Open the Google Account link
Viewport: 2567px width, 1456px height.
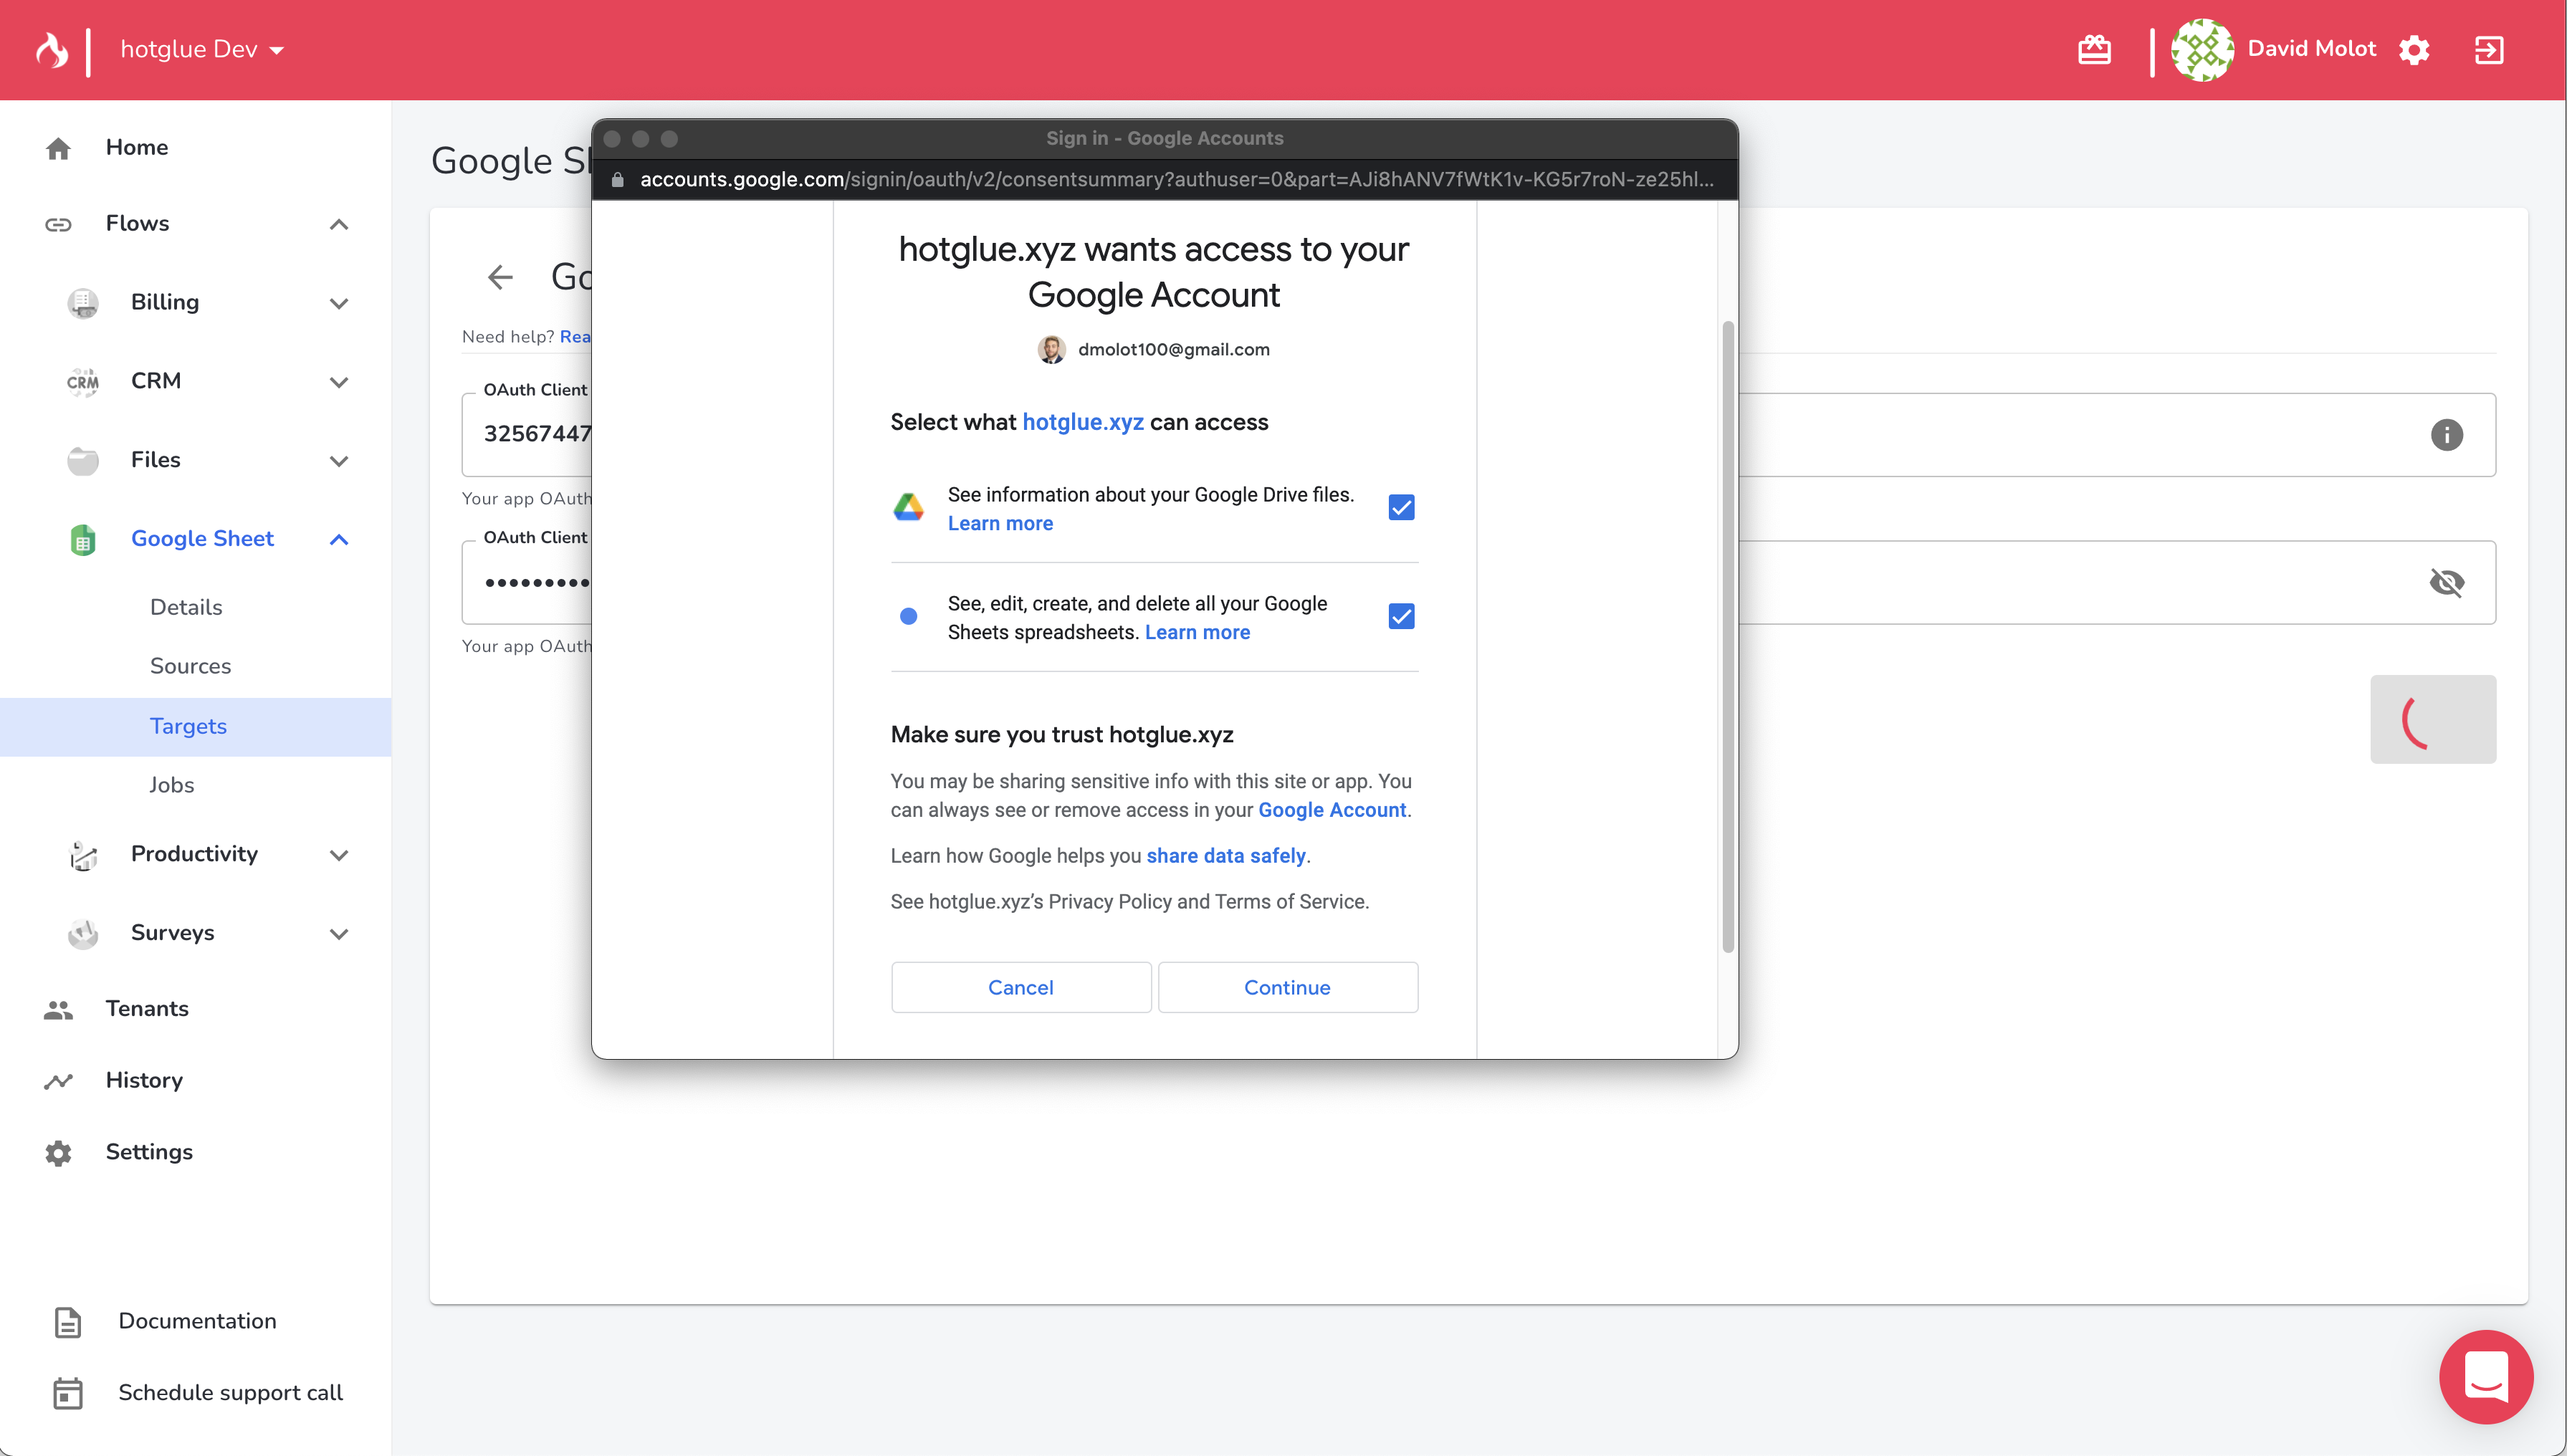pos(1331,810)
